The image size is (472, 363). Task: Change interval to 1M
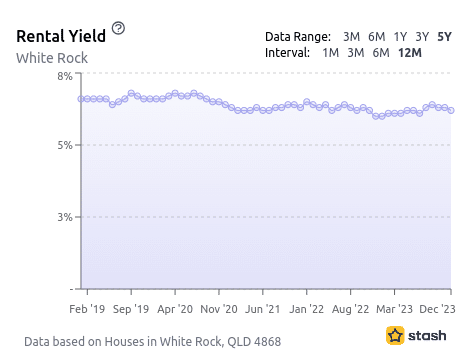pos(331,53)
